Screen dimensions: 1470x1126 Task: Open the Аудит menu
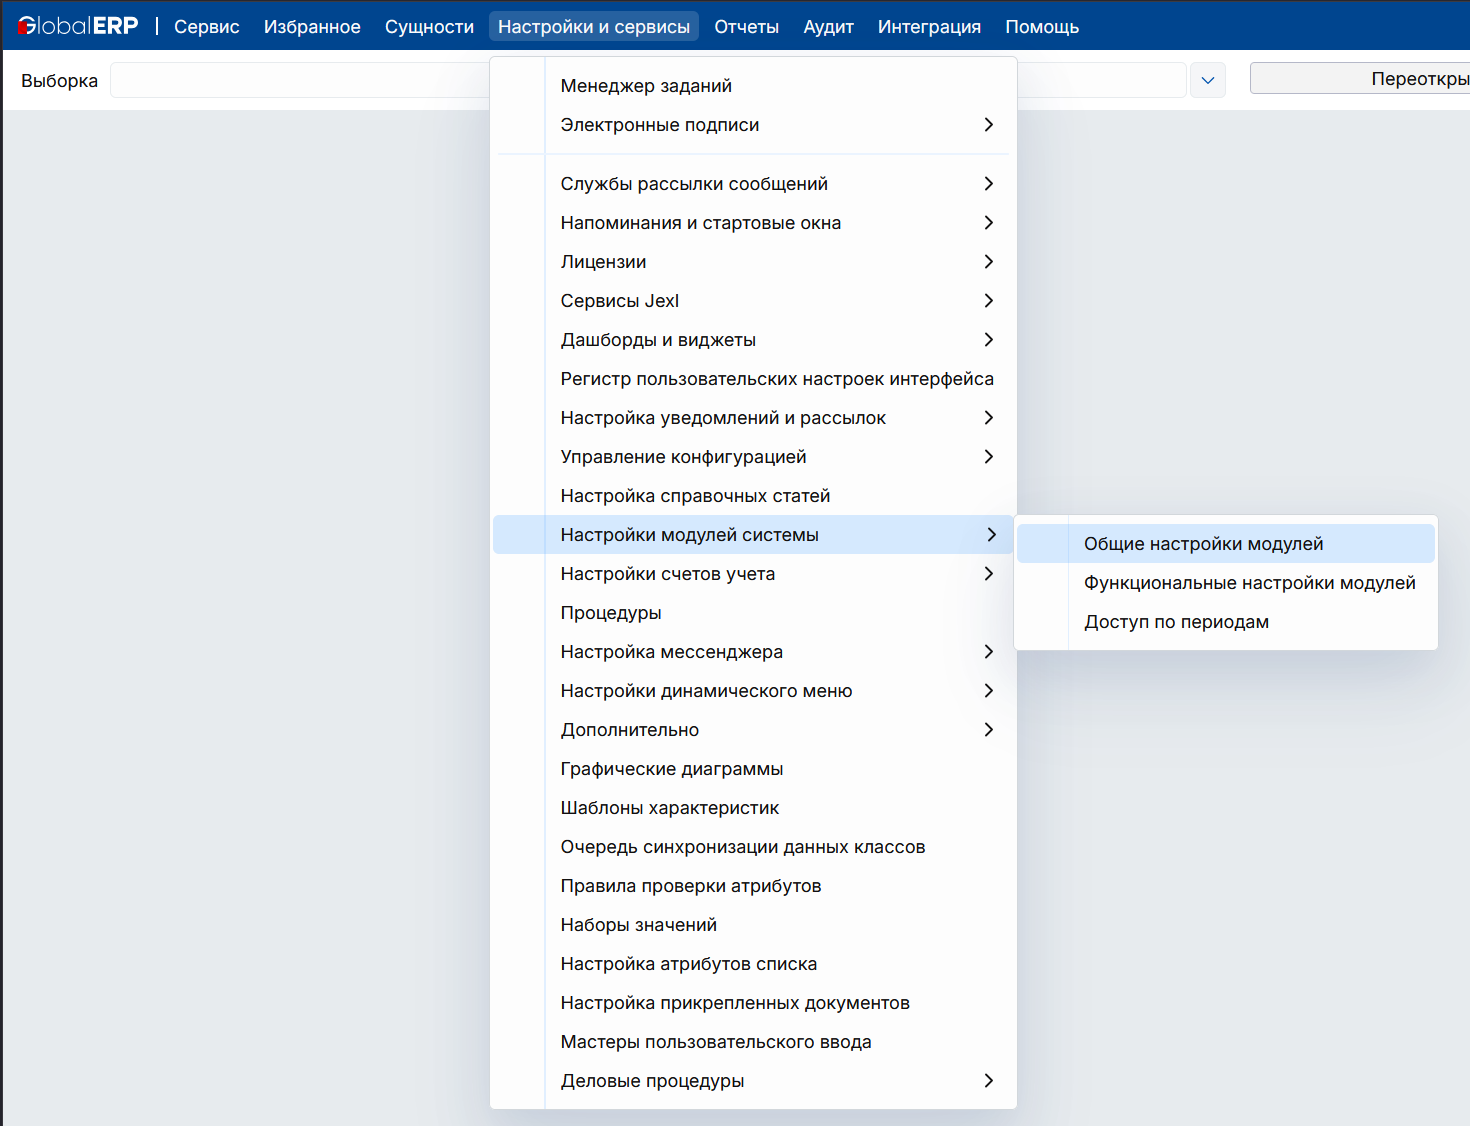tap(828, 27)
